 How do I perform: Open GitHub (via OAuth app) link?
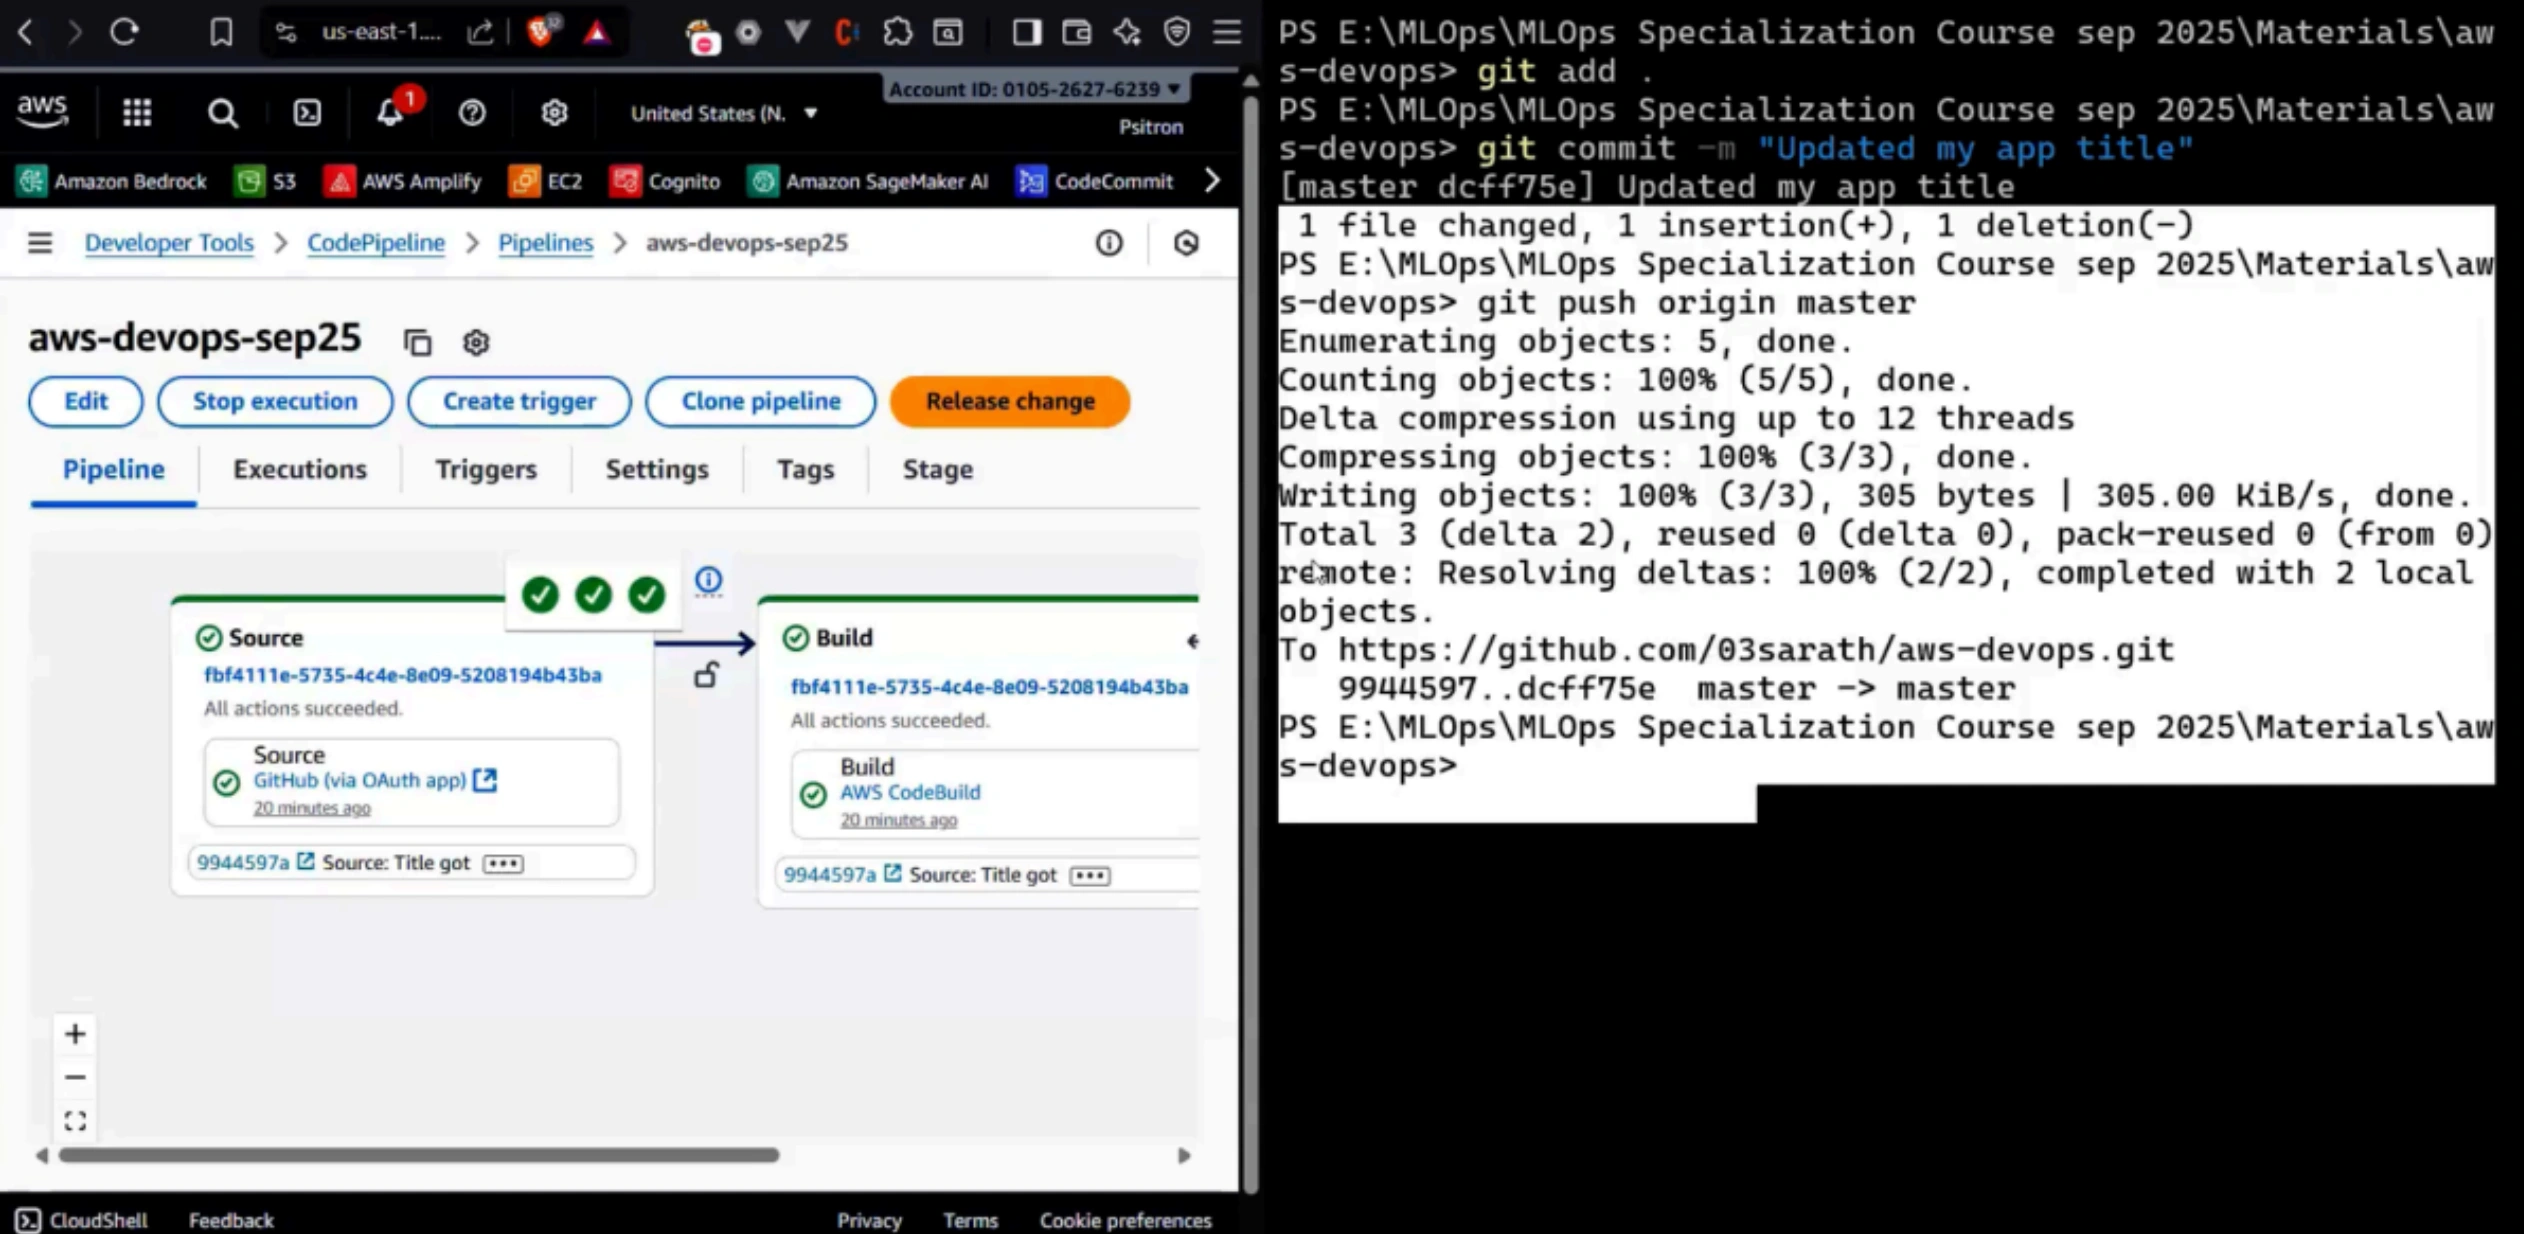(x=375, y=780)
